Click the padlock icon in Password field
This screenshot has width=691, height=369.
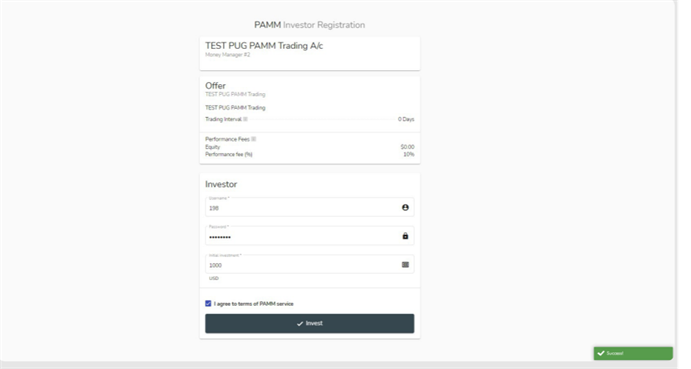[405, 236]
